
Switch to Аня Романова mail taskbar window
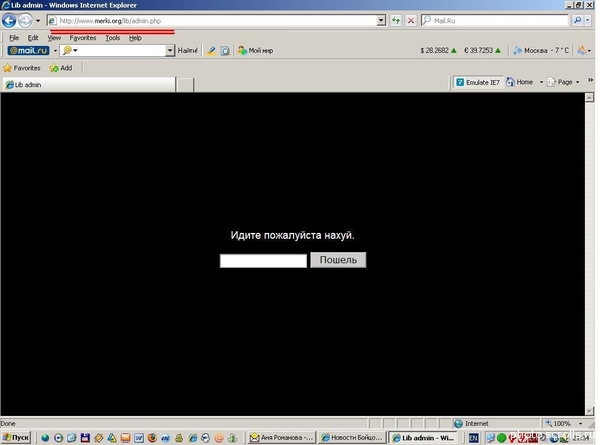click(282, 437)
